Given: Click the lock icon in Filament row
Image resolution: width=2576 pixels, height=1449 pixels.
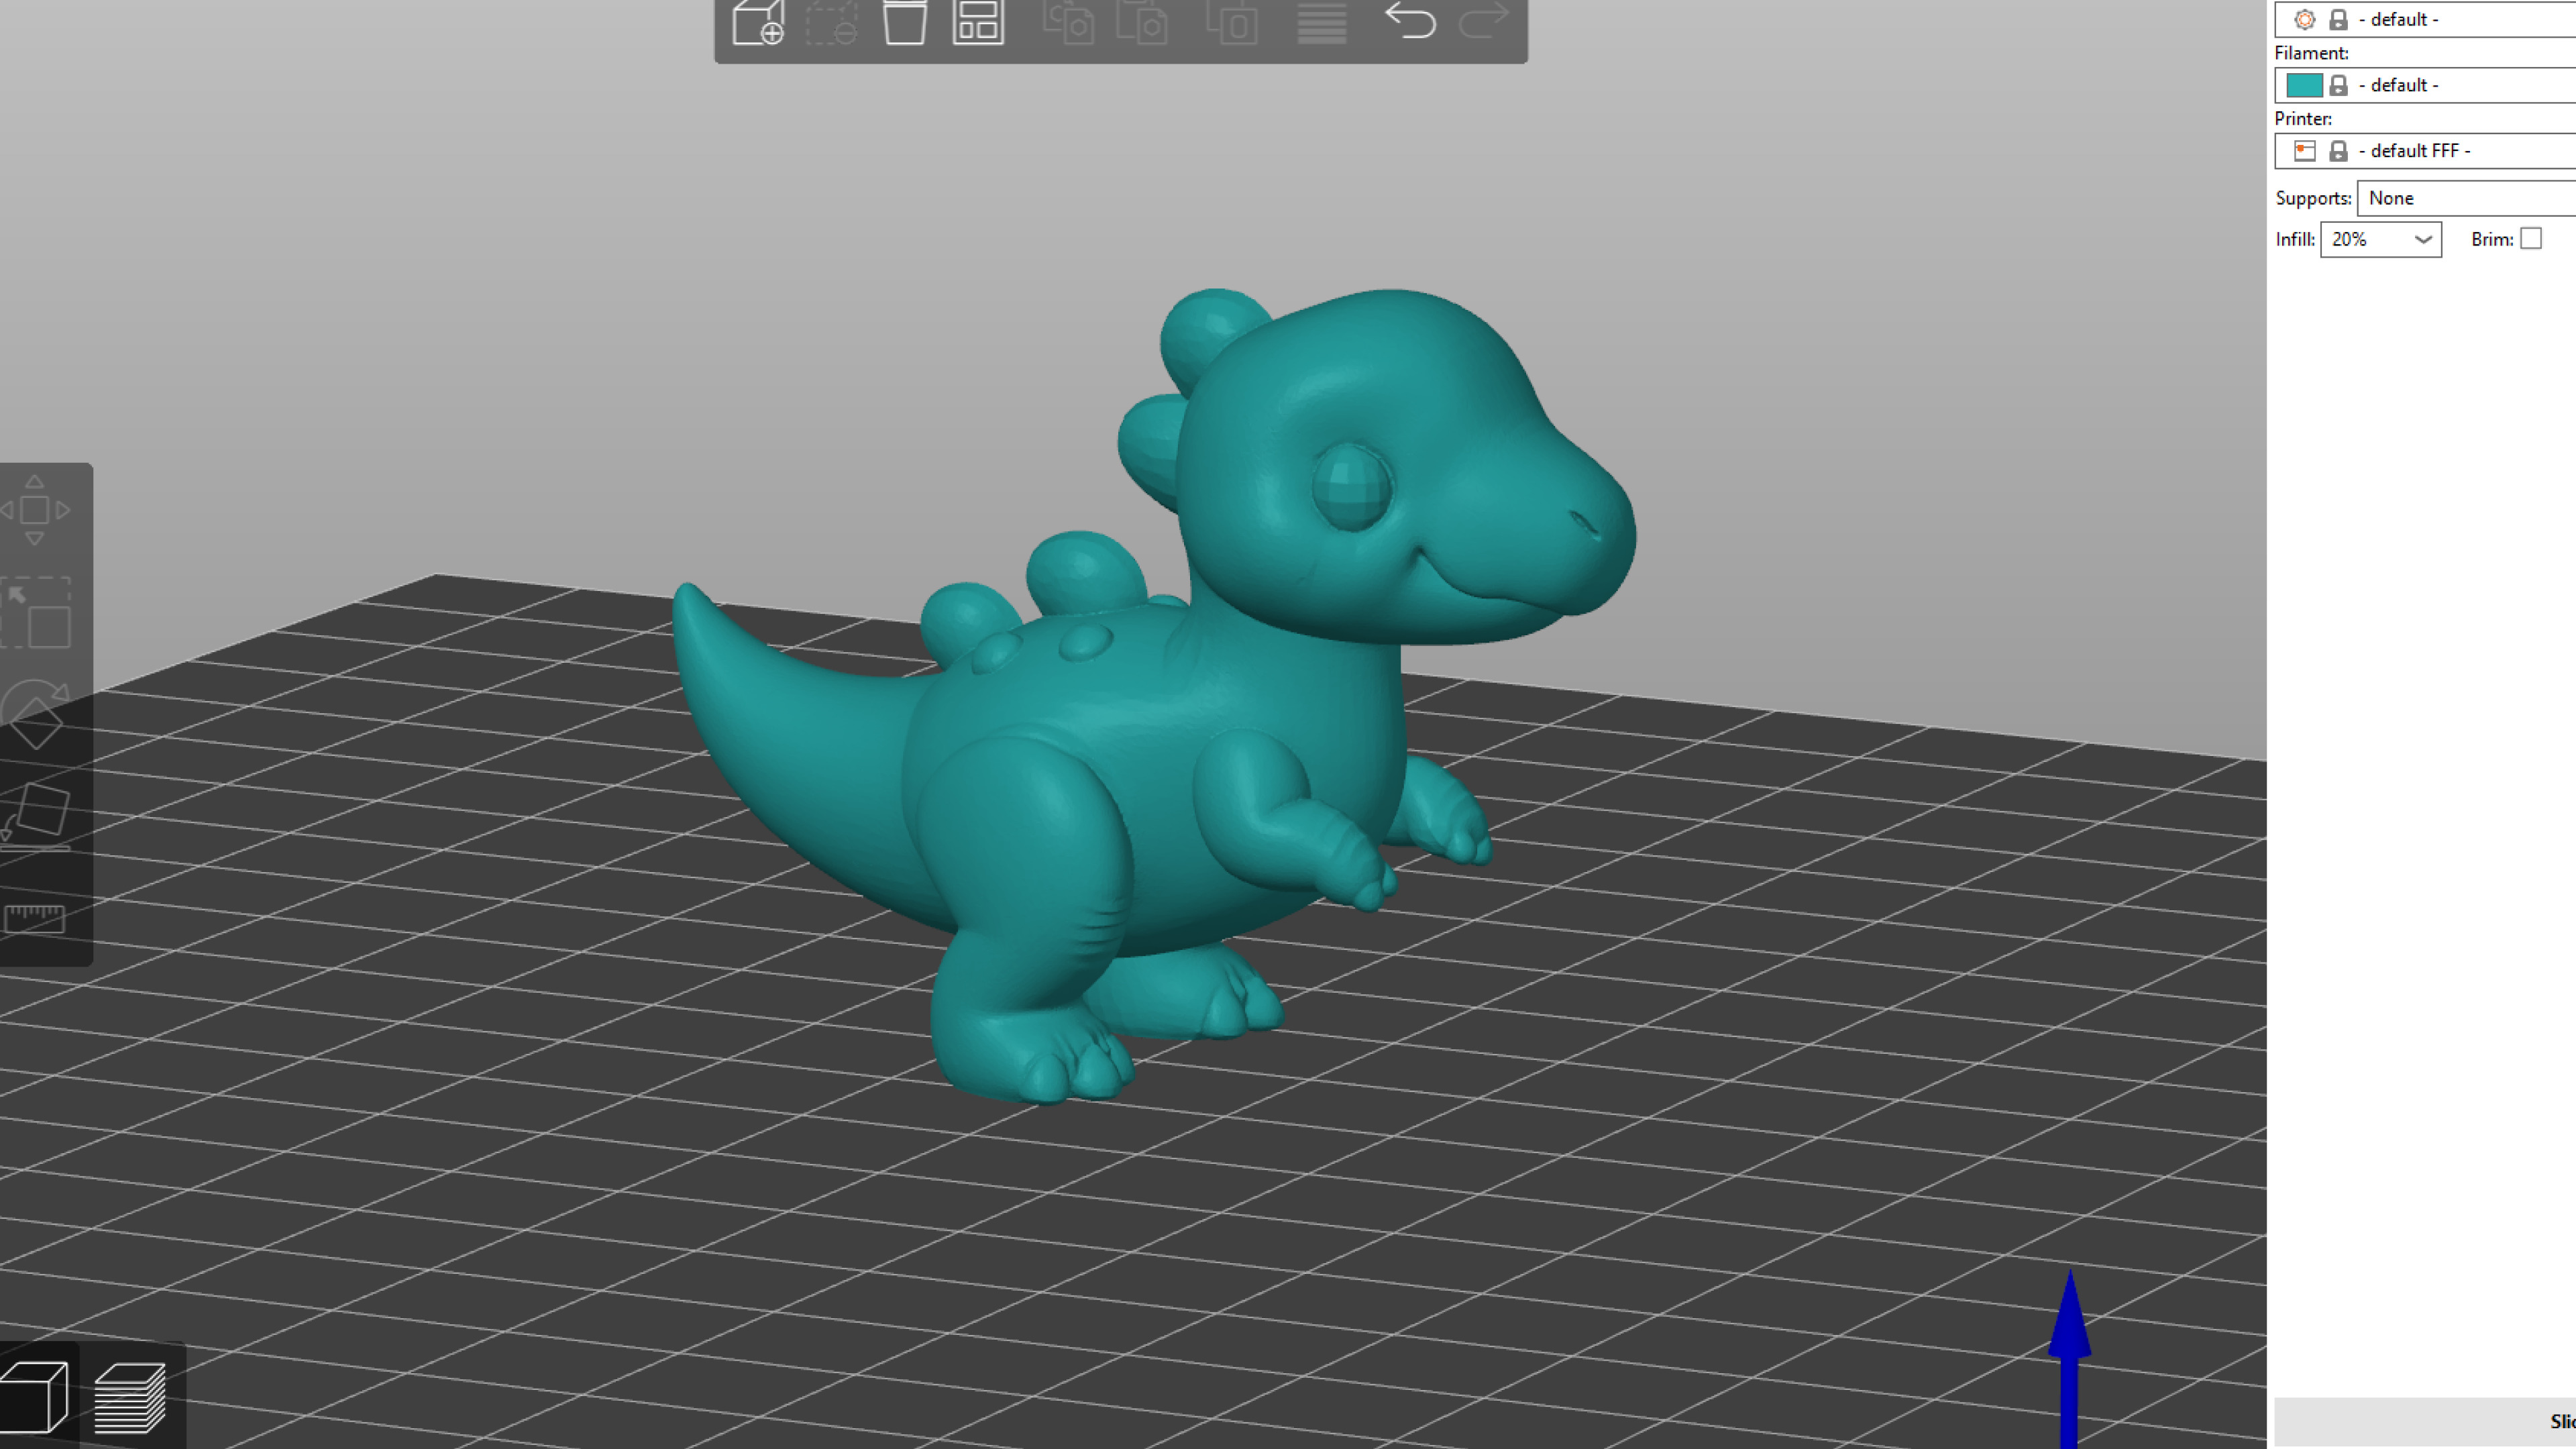Looking at the screenshot, I should tap(2338, 85).
